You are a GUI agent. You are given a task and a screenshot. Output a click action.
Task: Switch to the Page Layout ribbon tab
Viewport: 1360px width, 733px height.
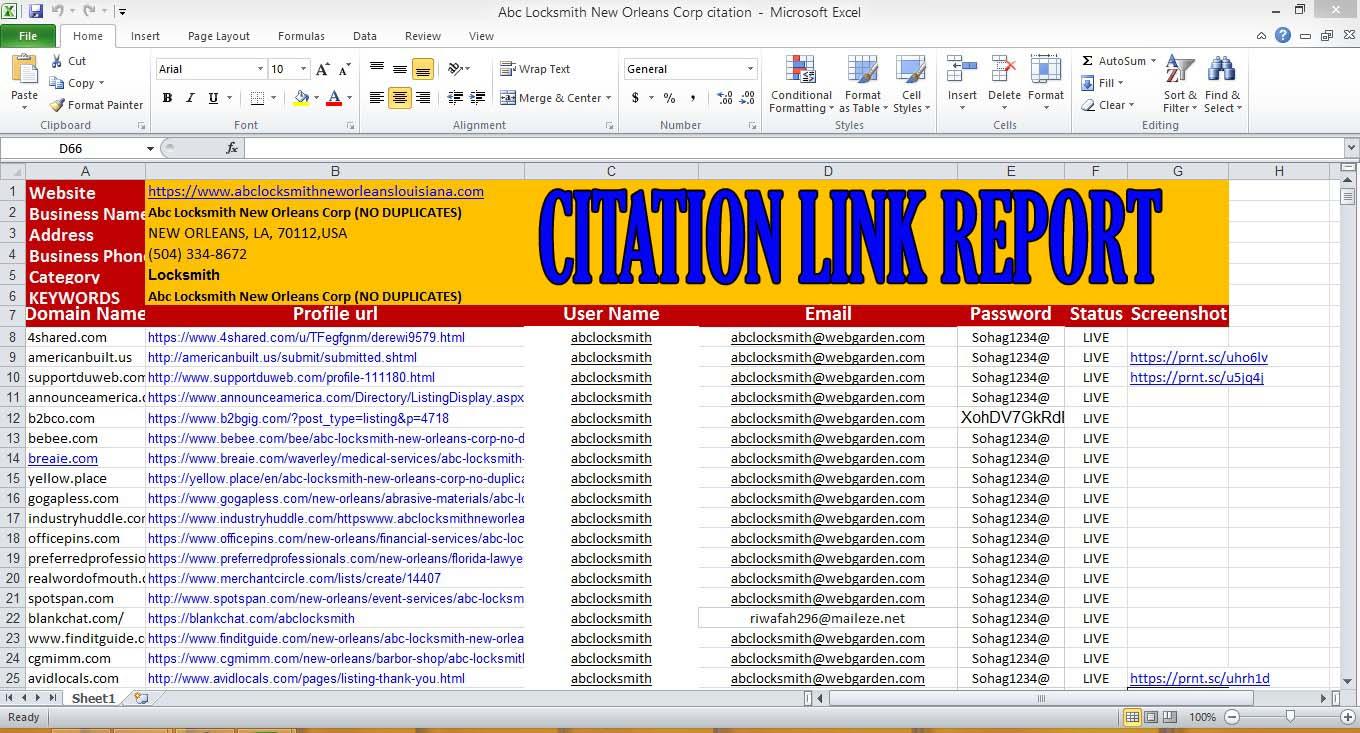click(218, 36)
